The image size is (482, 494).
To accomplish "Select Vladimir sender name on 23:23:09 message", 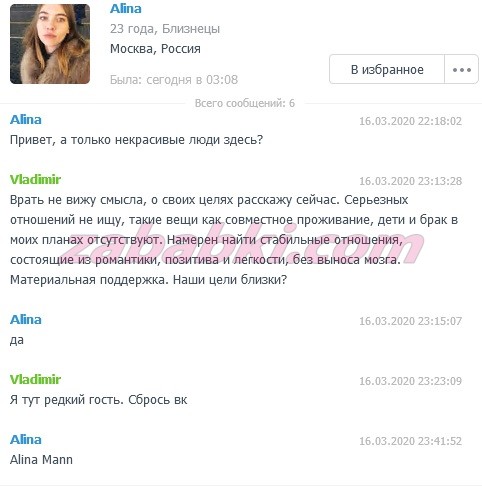I will (35, 380).
